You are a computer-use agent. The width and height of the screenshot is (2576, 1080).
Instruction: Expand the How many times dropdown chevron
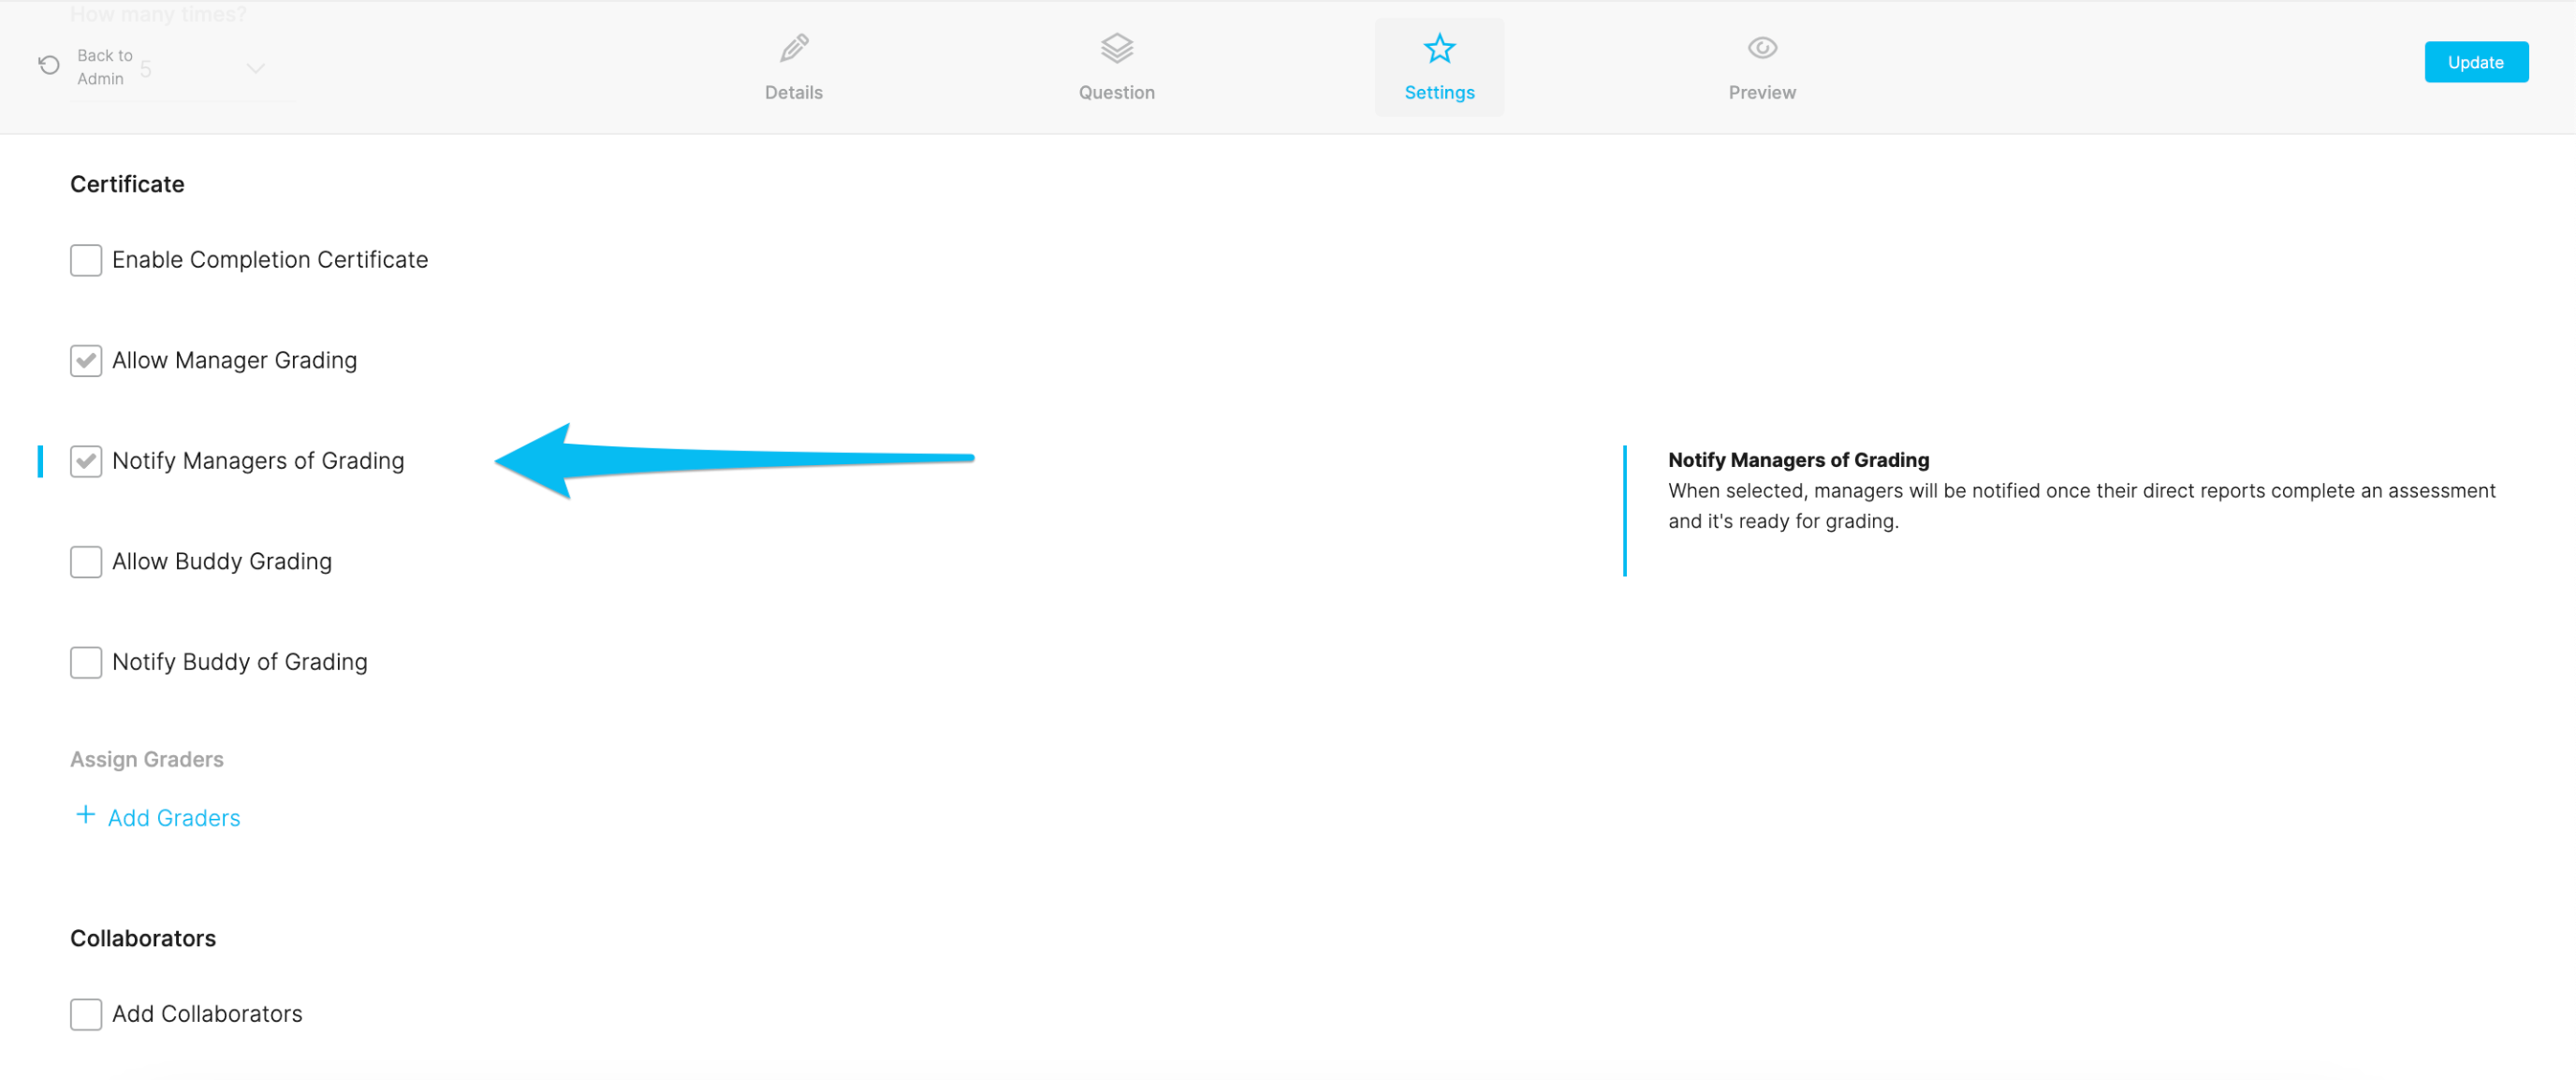pos(256,68)
